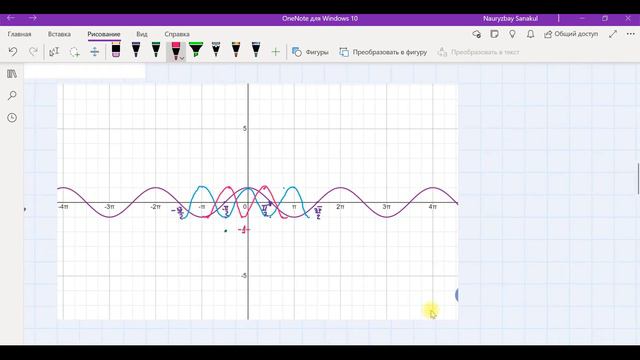Open the Вид tab

[x=142, y=34]
